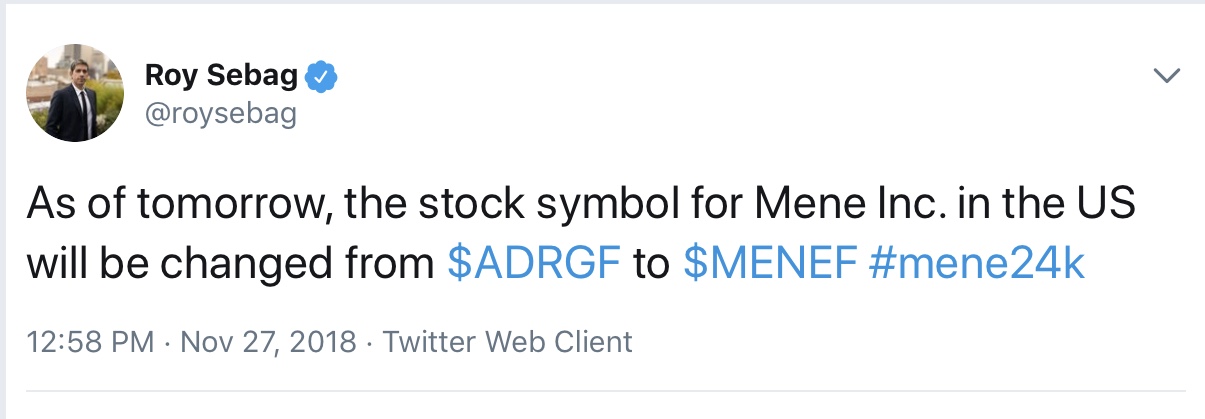Click the Nov 27, 2018 date
1205x419 pixels.
point(270,342)
